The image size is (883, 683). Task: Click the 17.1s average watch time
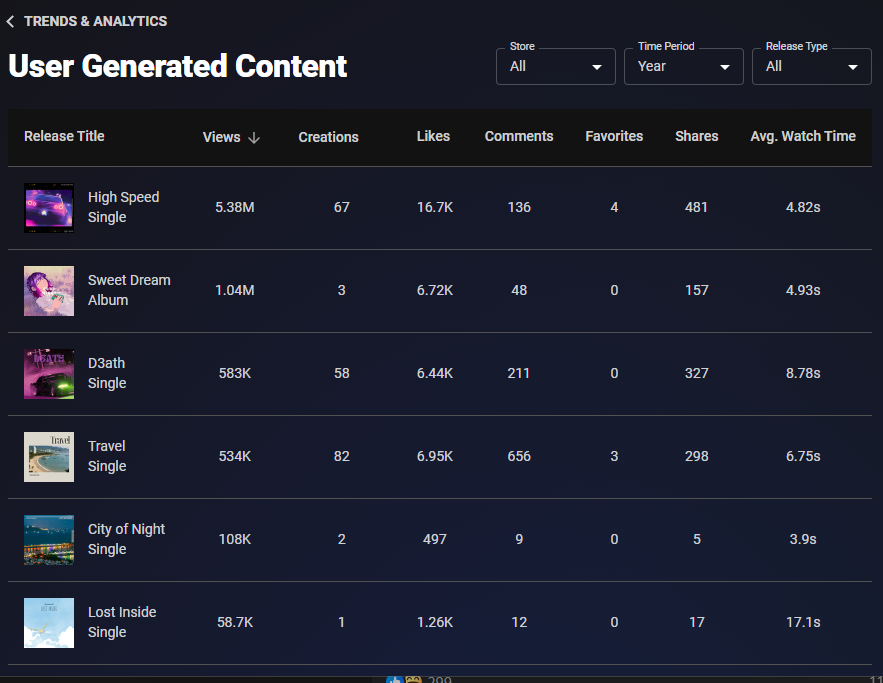click(803, 622)
